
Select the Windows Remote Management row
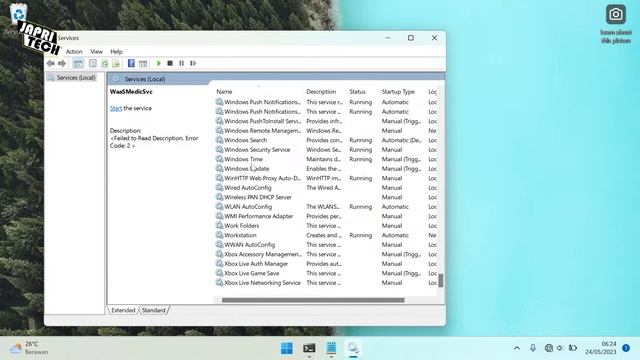(327, 131)
